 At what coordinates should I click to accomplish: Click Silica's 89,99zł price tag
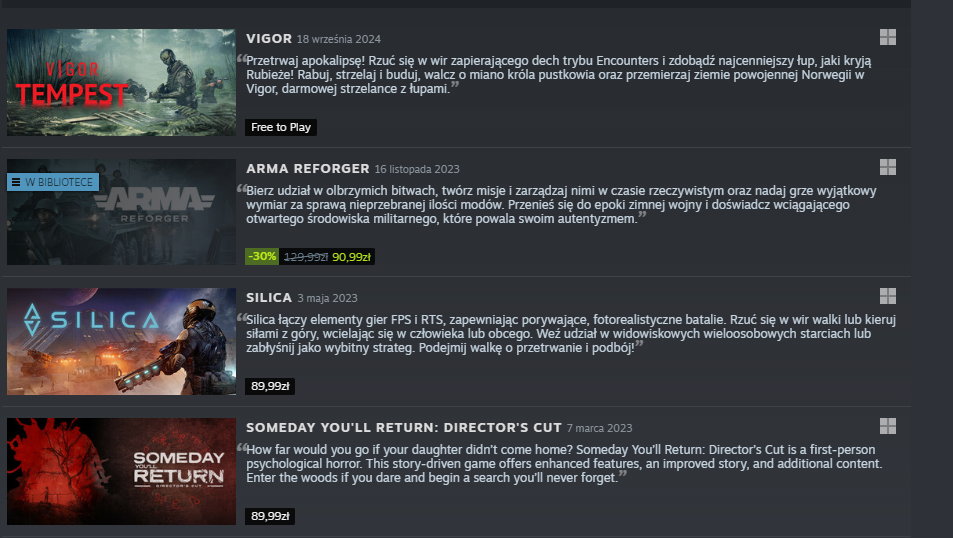coord(270,386)
